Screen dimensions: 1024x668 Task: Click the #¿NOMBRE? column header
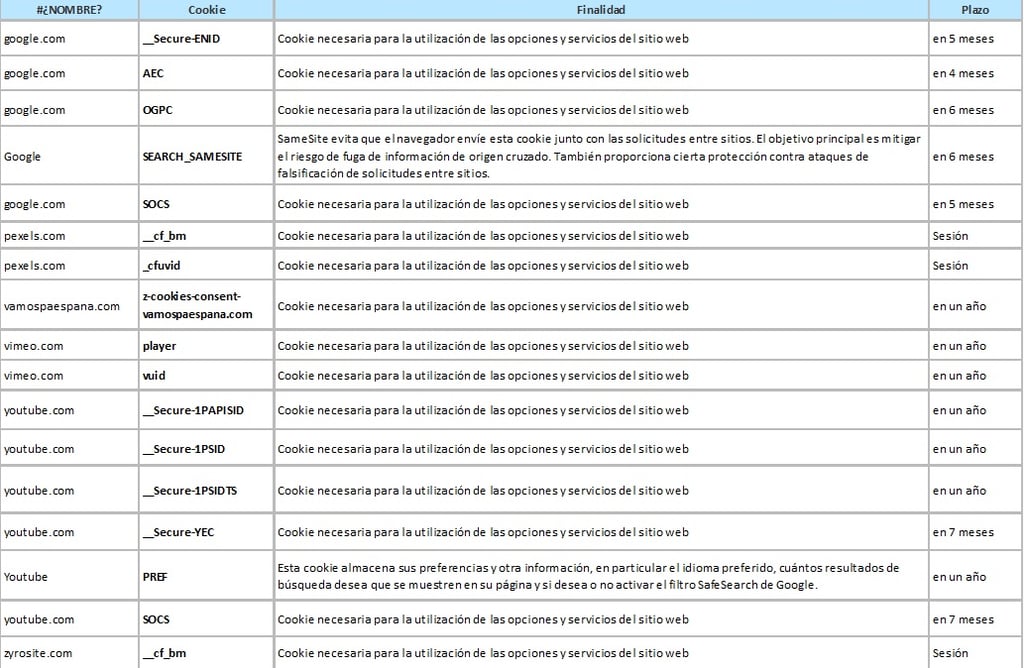click(x=69, y=10)
